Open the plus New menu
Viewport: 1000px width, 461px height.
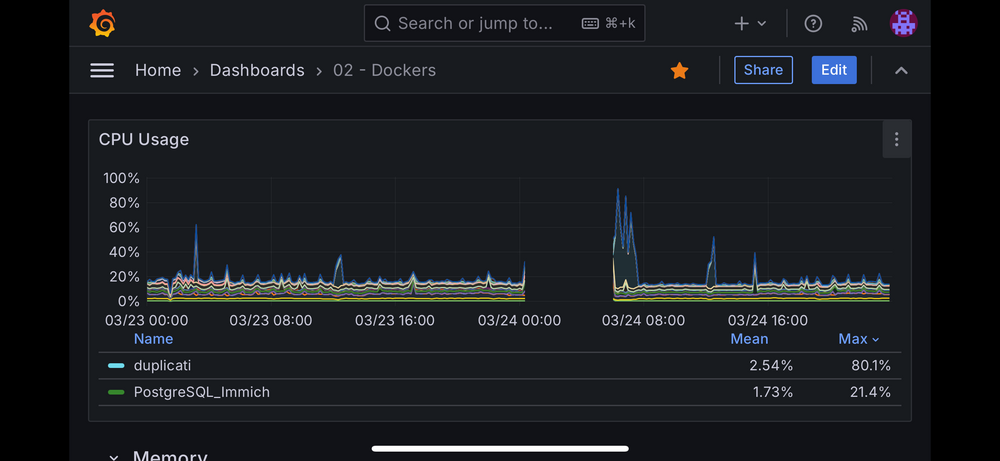750,24
